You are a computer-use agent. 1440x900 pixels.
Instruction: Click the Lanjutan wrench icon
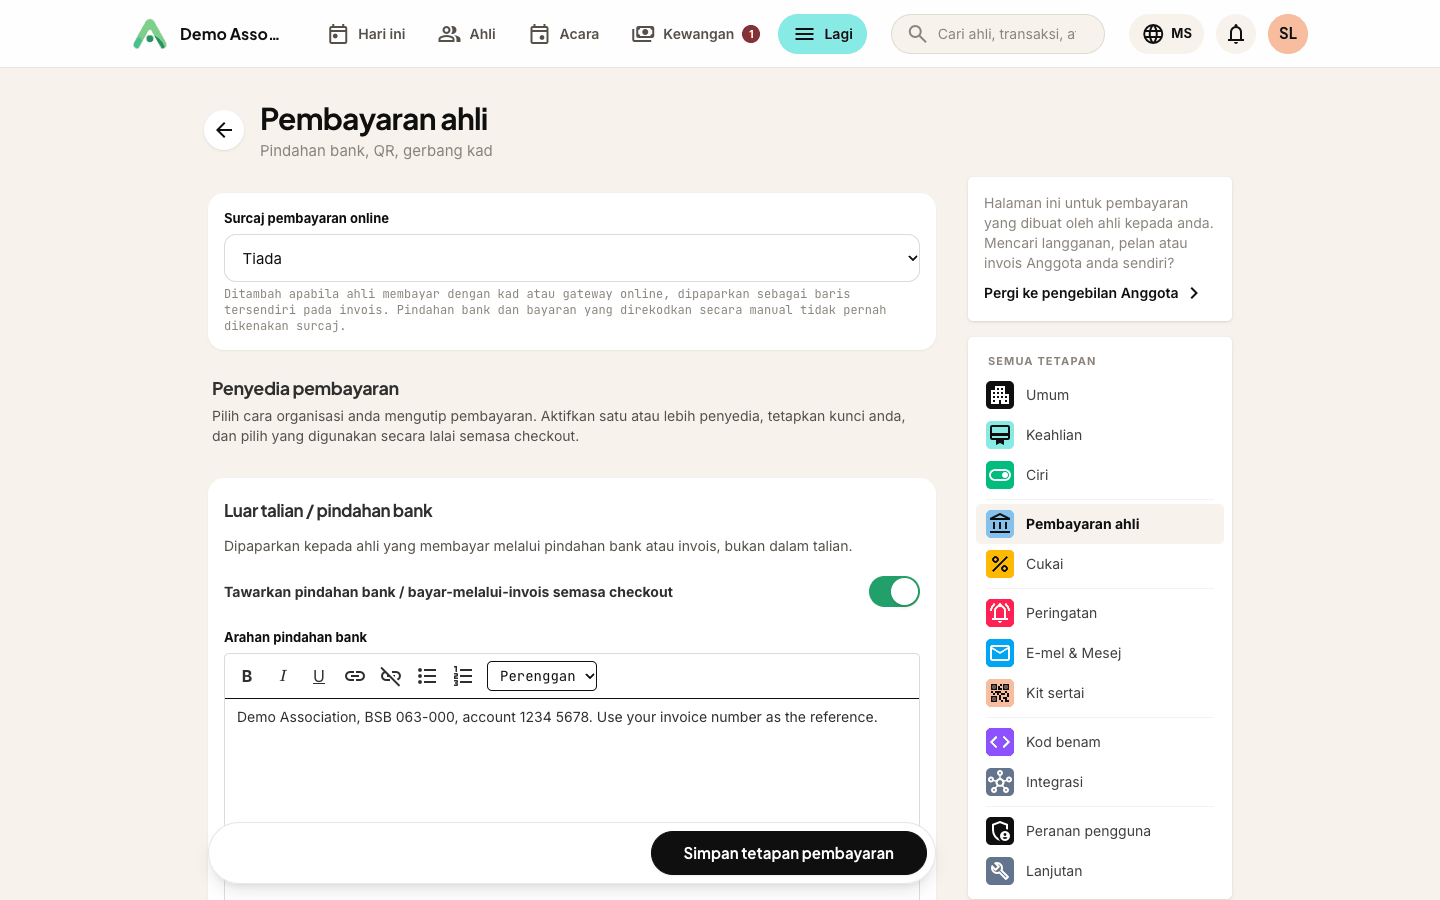tap(1000, 871)
